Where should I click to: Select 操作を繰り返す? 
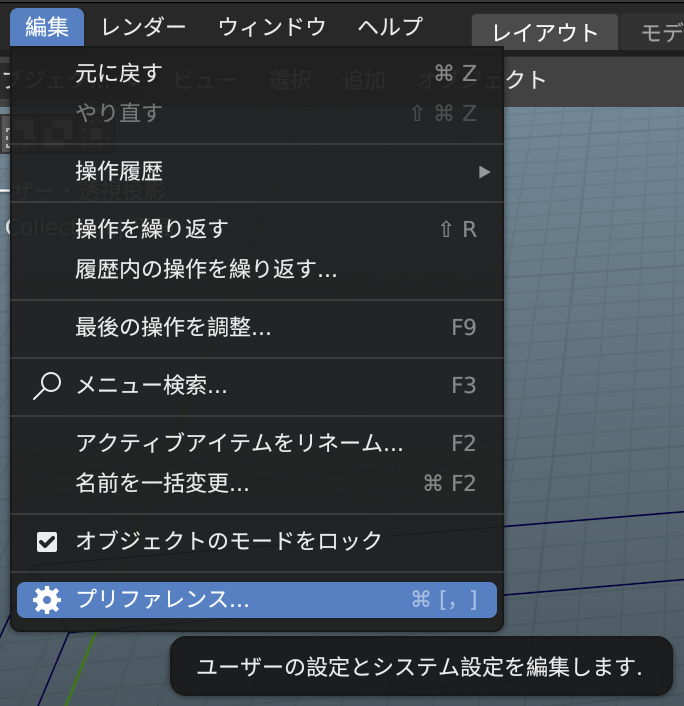[257, 229]
